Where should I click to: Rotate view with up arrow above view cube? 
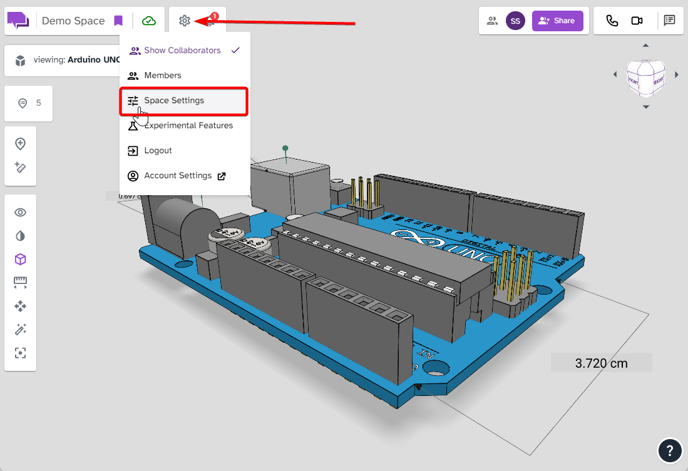coord(645,45)
